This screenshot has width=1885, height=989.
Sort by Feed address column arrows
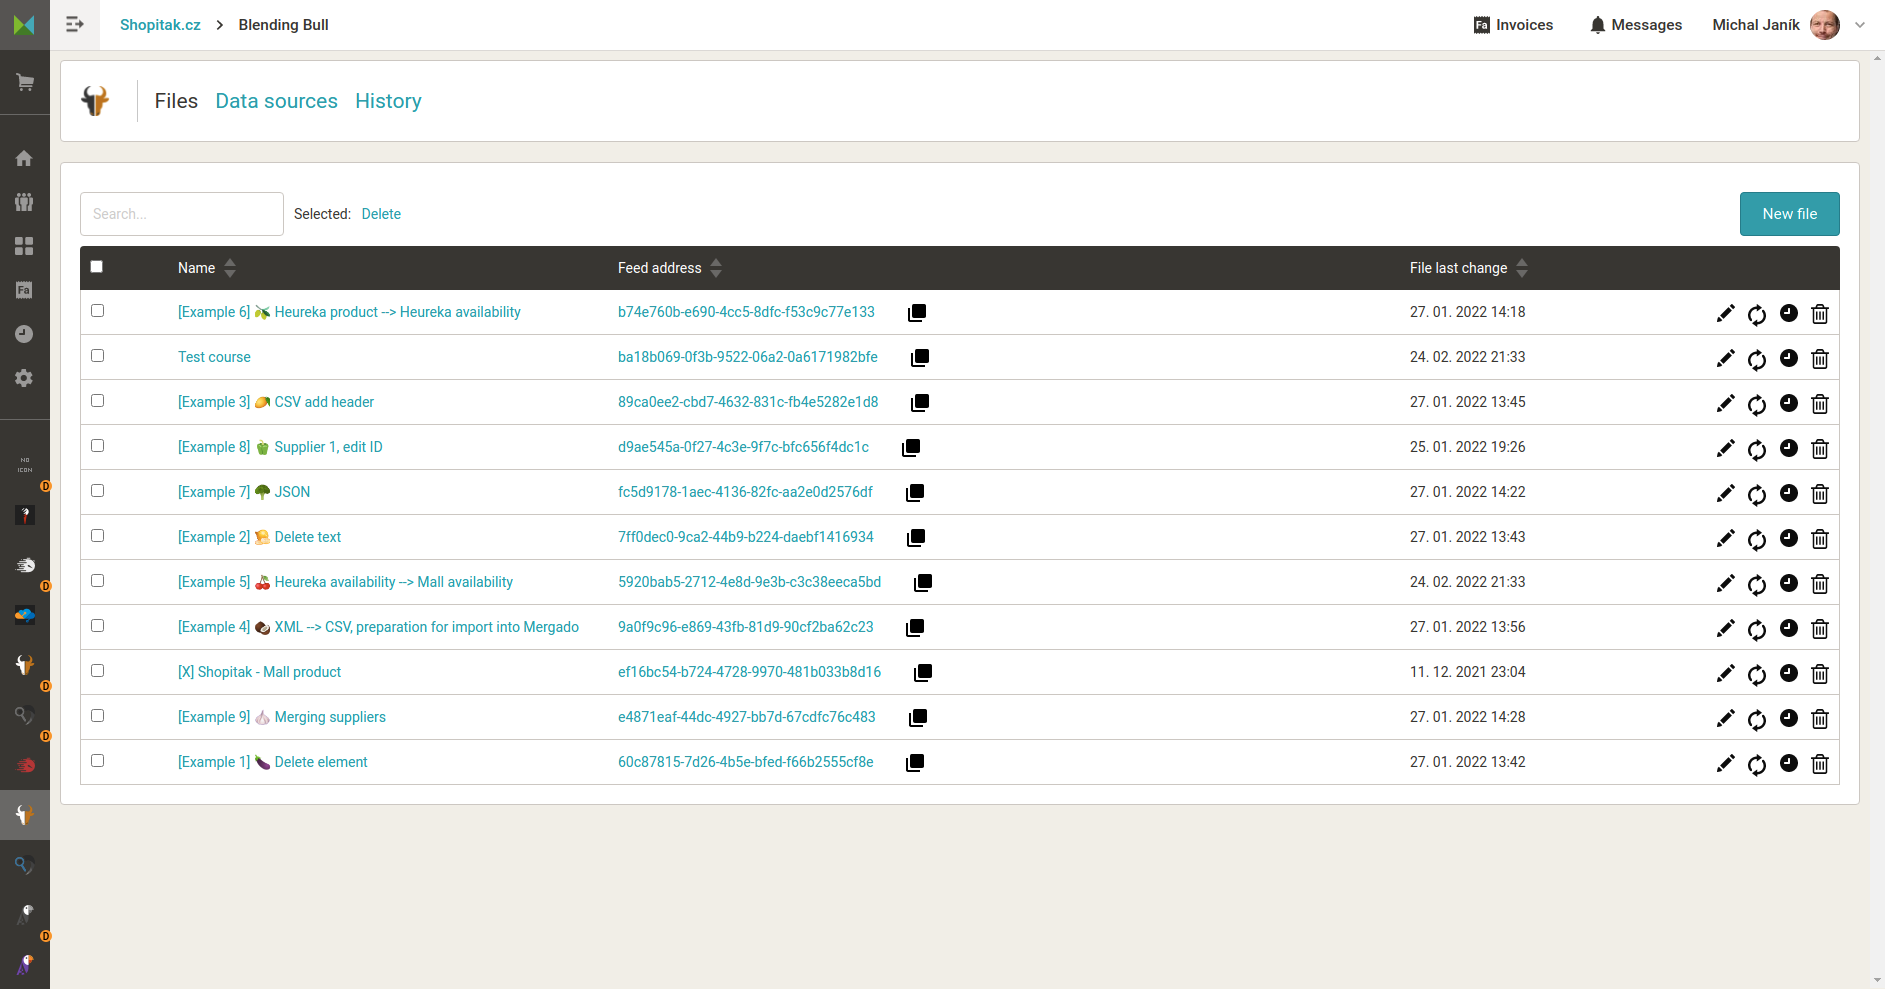click(716, 268)
